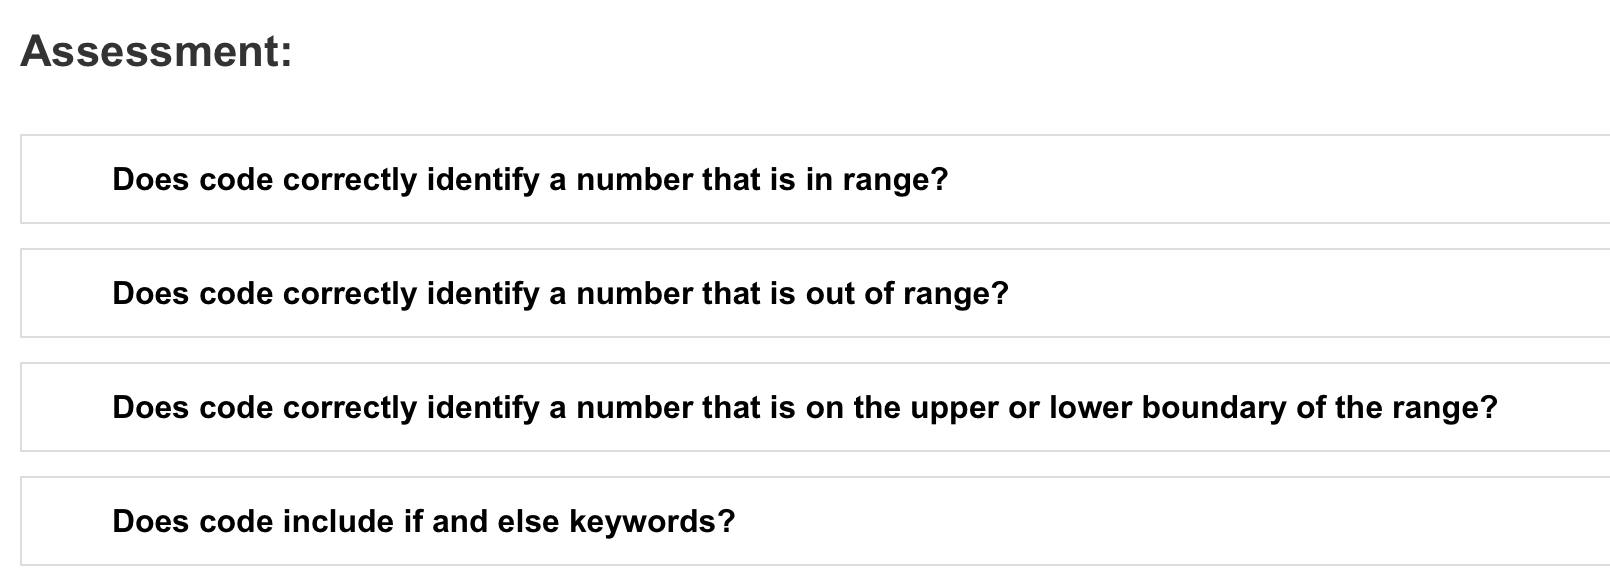Click the empty left margin of the first criterion box
Viewport: 1610px width, 572px height.
(66, 179)
